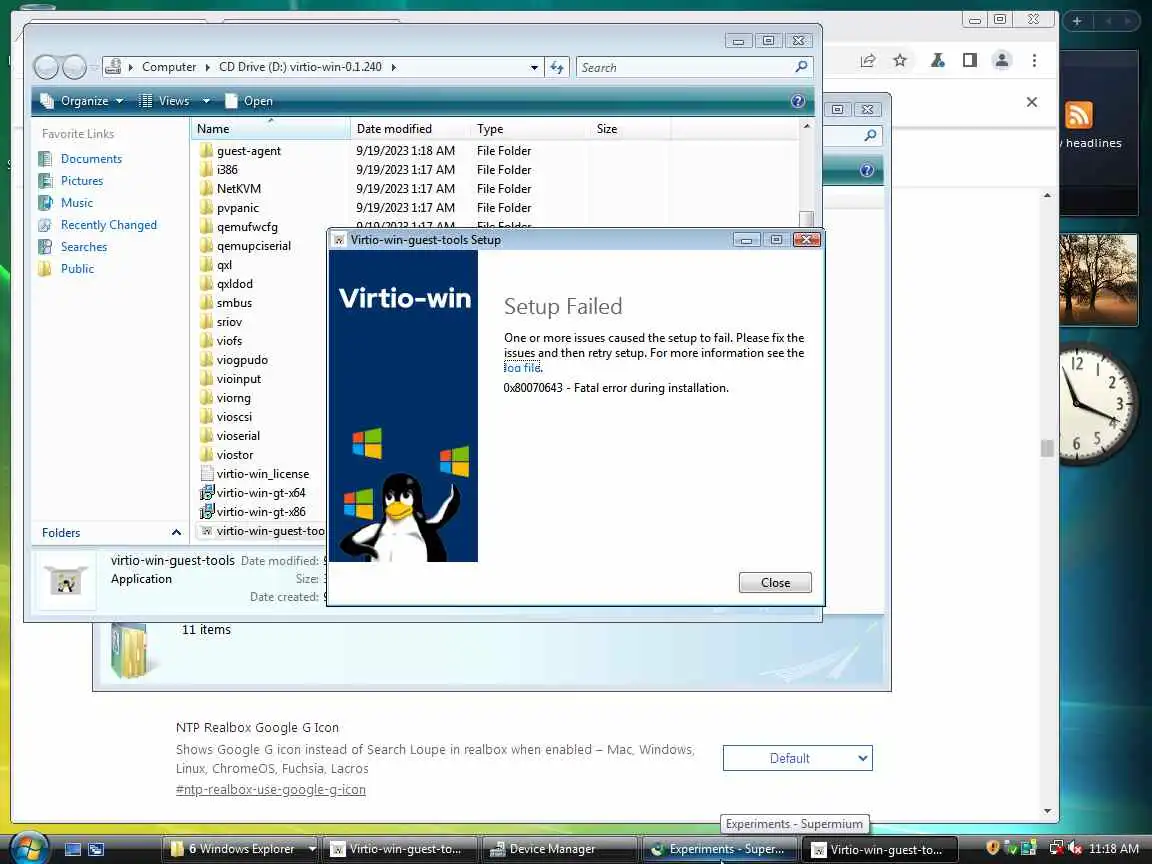This screenshot has width=1152, height=864.
Task: Click the Open toolbar button
Action: pos(249,101)
